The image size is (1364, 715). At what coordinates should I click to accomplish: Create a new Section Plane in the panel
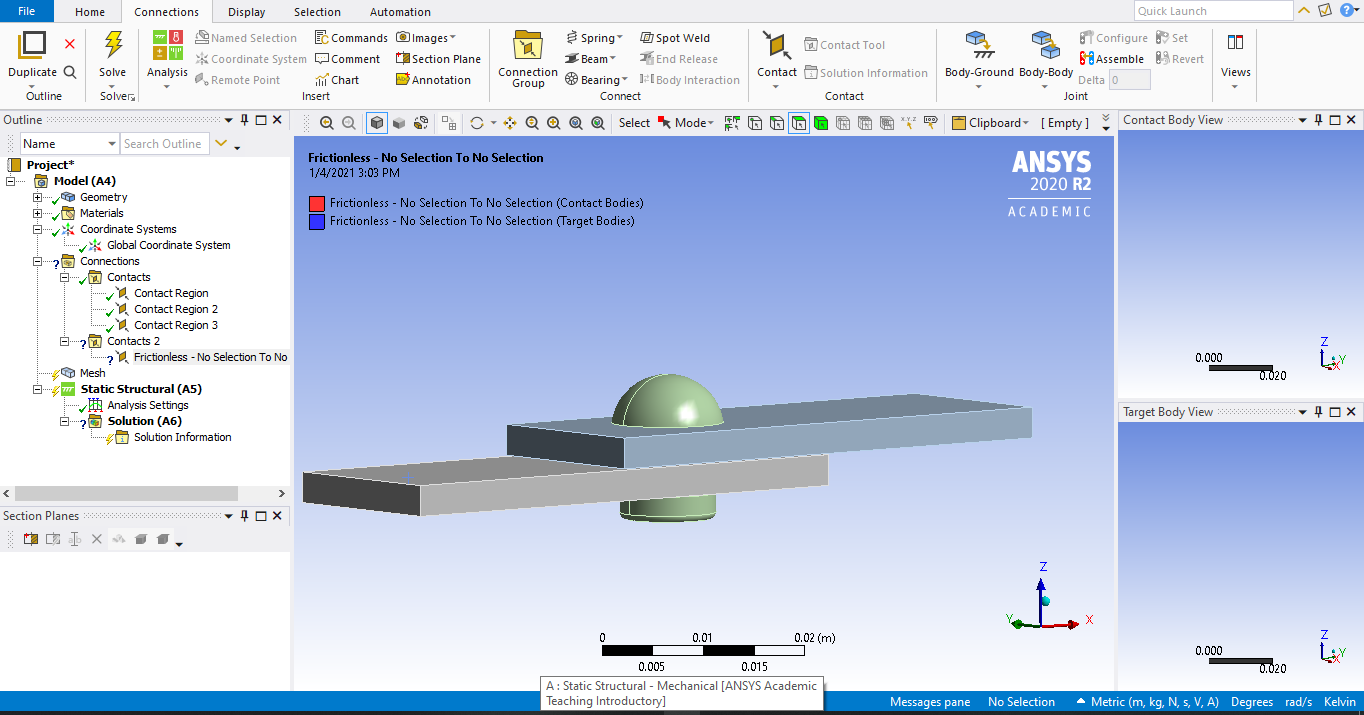click(31, 538)
